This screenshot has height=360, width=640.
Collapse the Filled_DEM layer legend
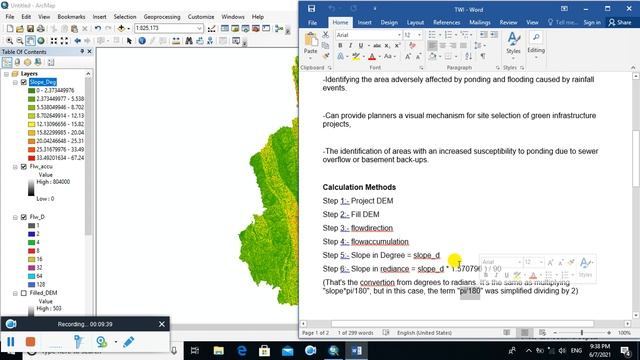[15, 293]
